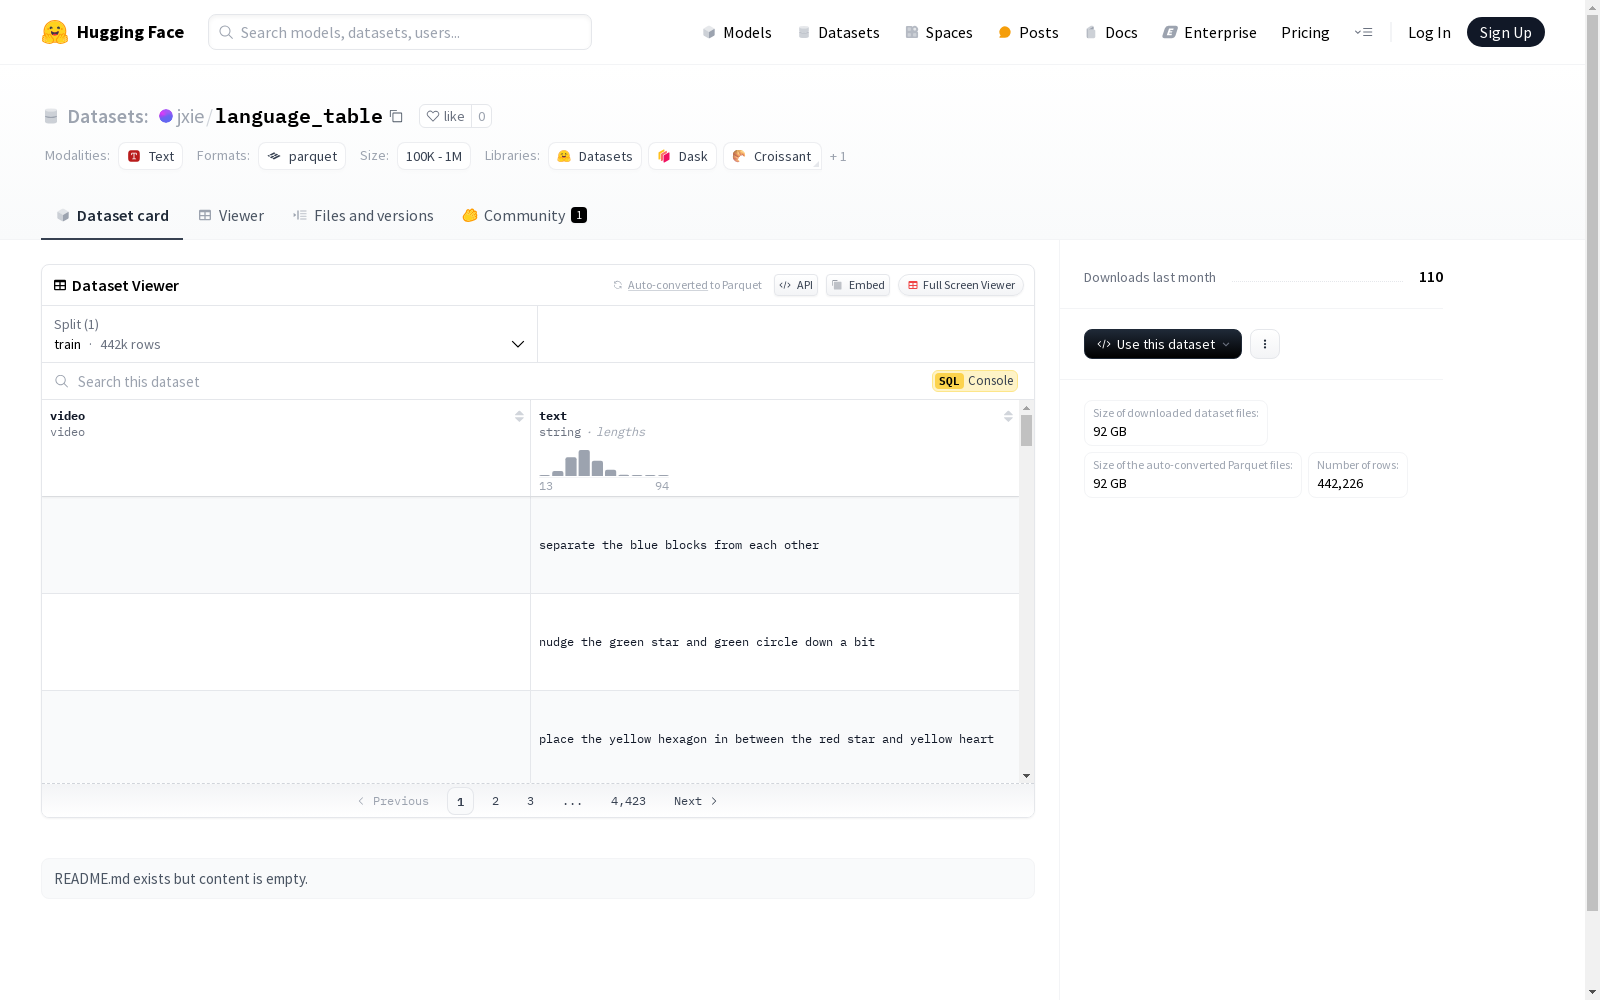The height and width of the screenshot is (1000, 1600).
Task: Click the Downloads last month count 110
Action: coord(1431,277)
